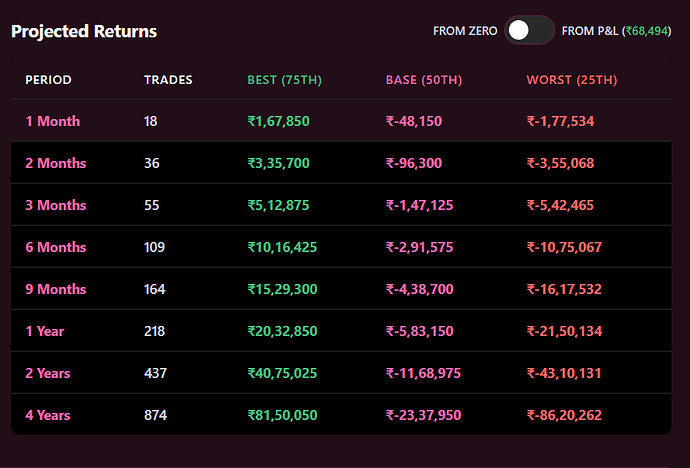
Task: Click the WORST (25TH) column header
Action: coord(572,80)
